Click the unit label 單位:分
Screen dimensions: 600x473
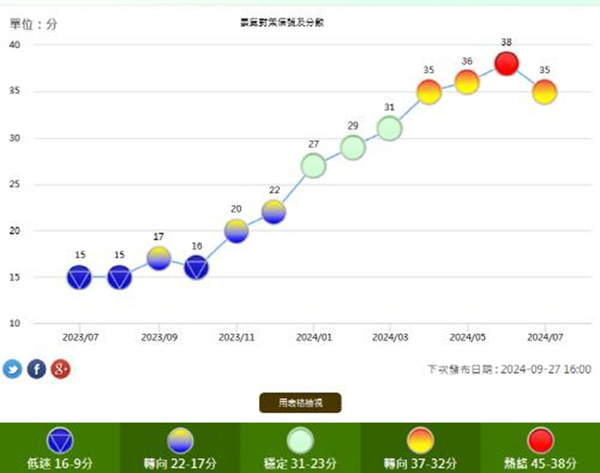point(33,24)
